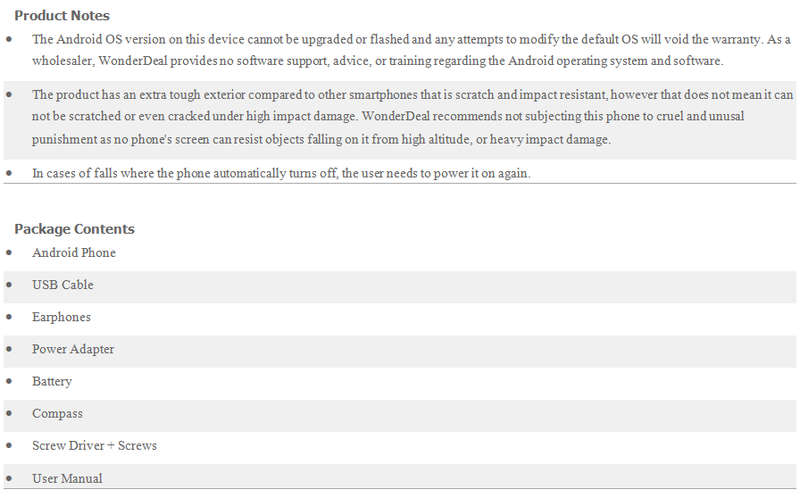The height and width of the screenshot is (496, 800).
Task: Click the bullet beside Battery
Action: (9, 381)
